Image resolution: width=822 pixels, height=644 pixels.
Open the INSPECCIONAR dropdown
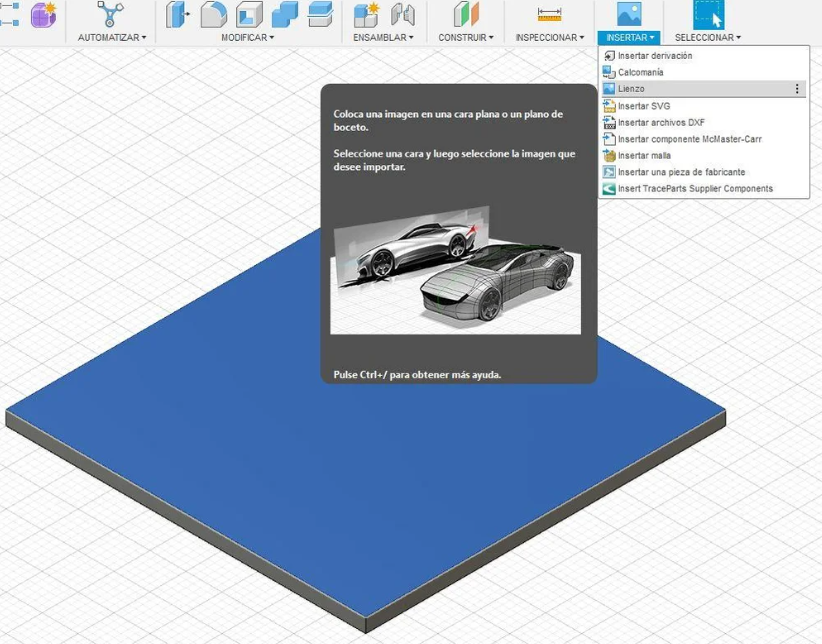[x=549, y=38]
